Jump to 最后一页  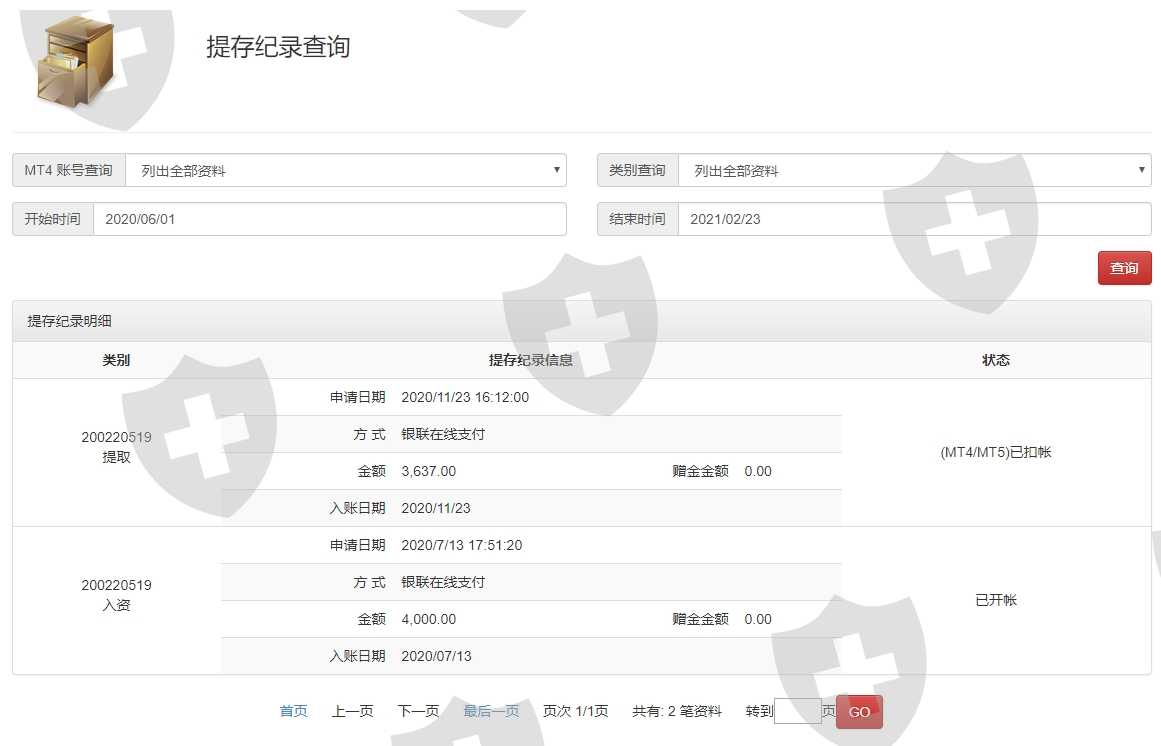coord(491,711)
